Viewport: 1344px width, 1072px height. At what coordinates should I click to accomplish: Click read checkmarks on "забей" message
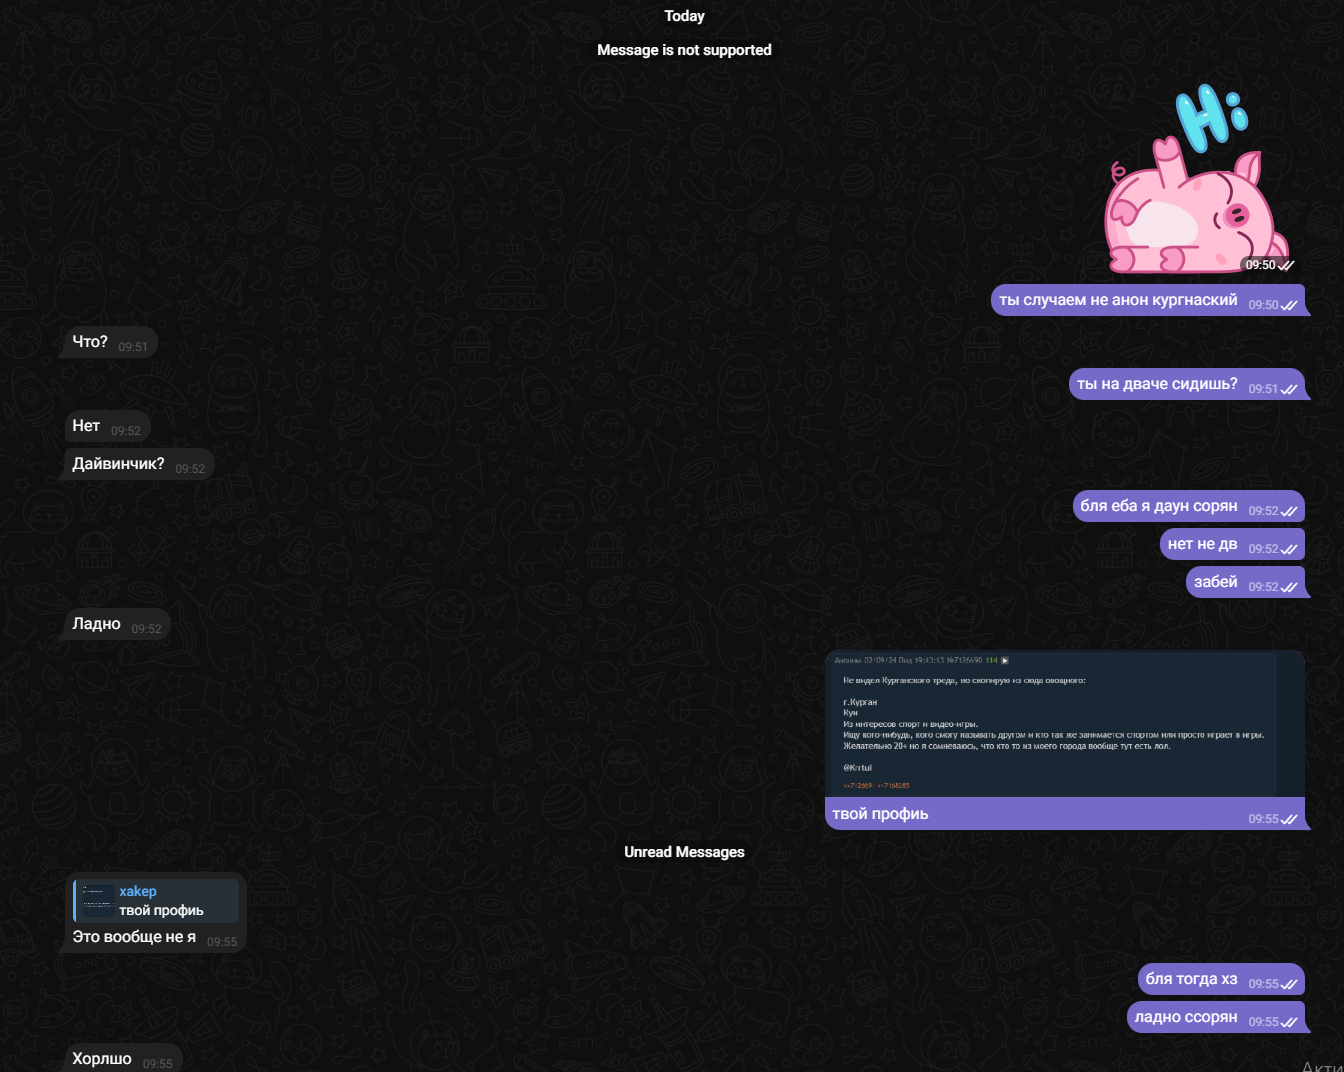pyautogui.click(x=1289, y=587)
